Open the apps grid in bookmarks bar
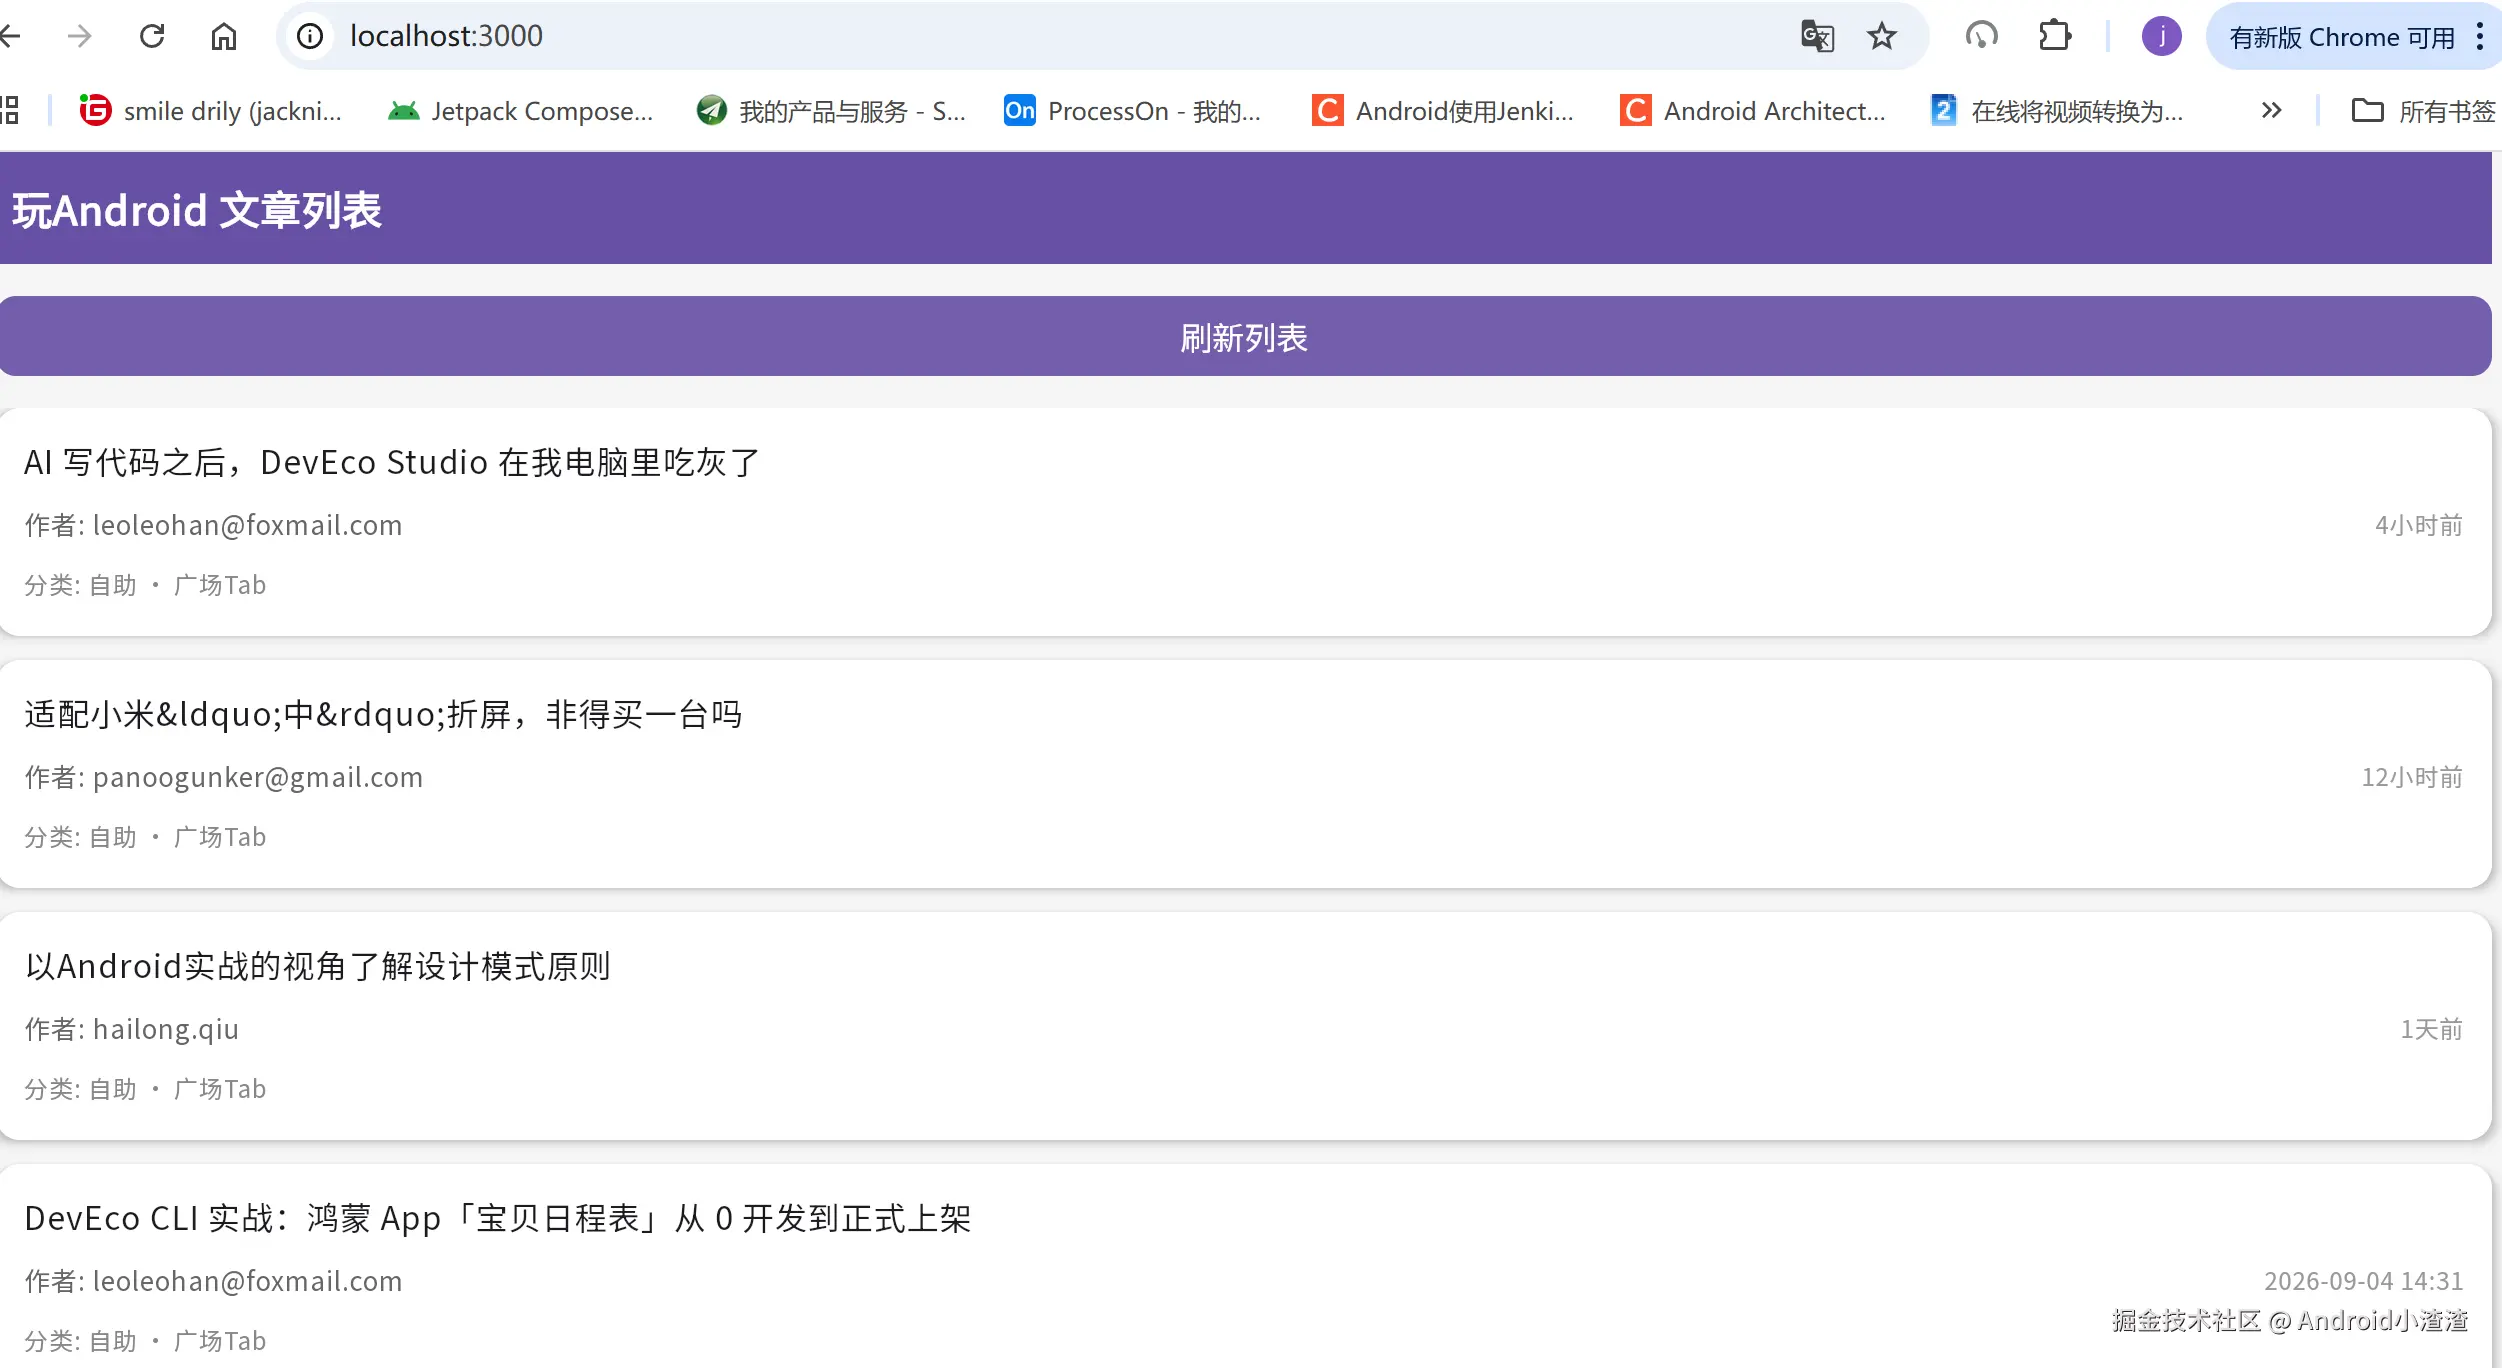Viewport: 2502px width, 1368px height. pyautogui.click(x=10, y=110)
